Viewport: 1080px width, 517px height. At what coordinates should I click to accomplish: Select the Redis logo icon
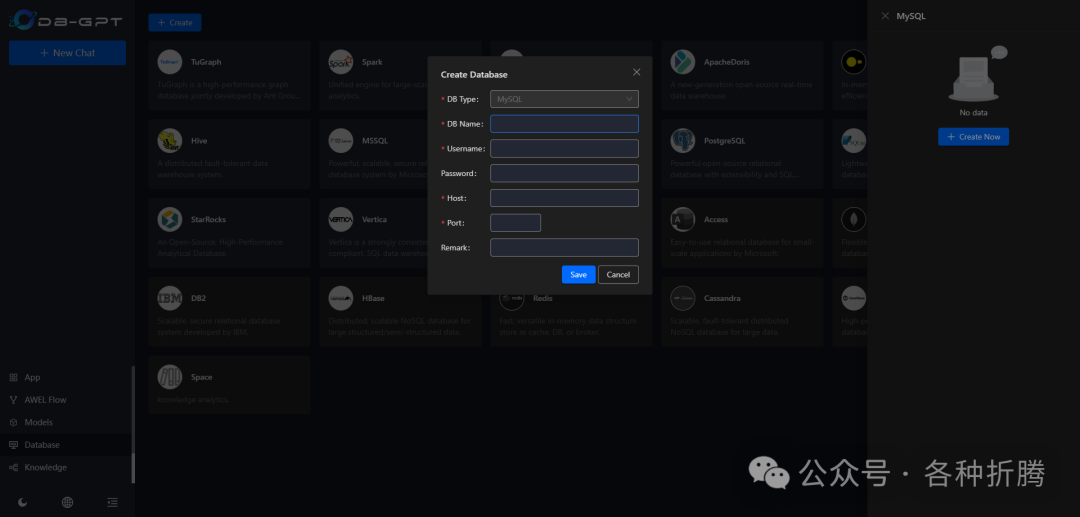(x=512, y=298)
